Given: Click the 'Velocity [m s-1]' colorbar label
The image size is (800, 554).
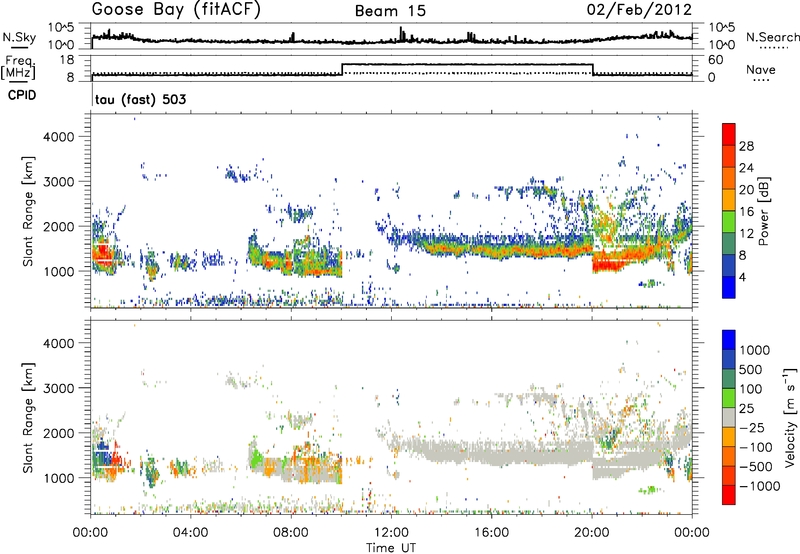Looking at the screenshot, I should point(790,417).
